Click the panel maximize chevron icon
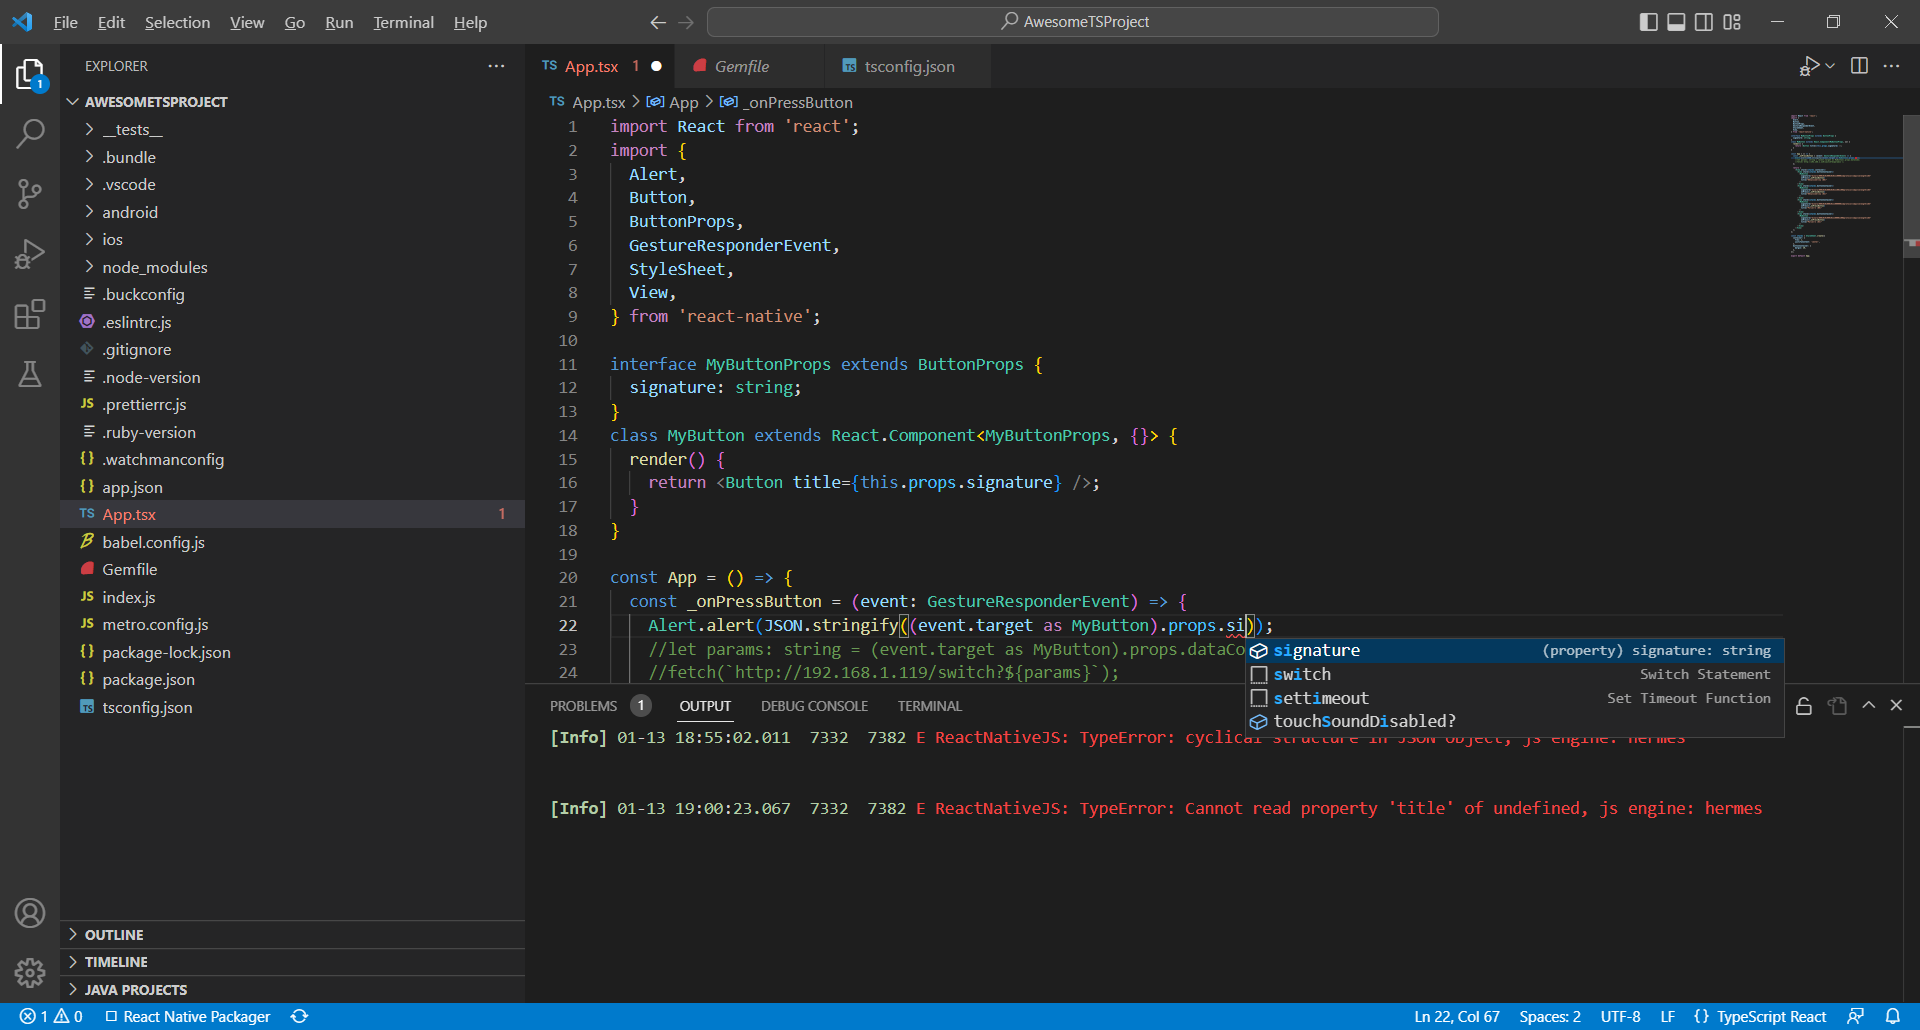 pos(1868,705)
